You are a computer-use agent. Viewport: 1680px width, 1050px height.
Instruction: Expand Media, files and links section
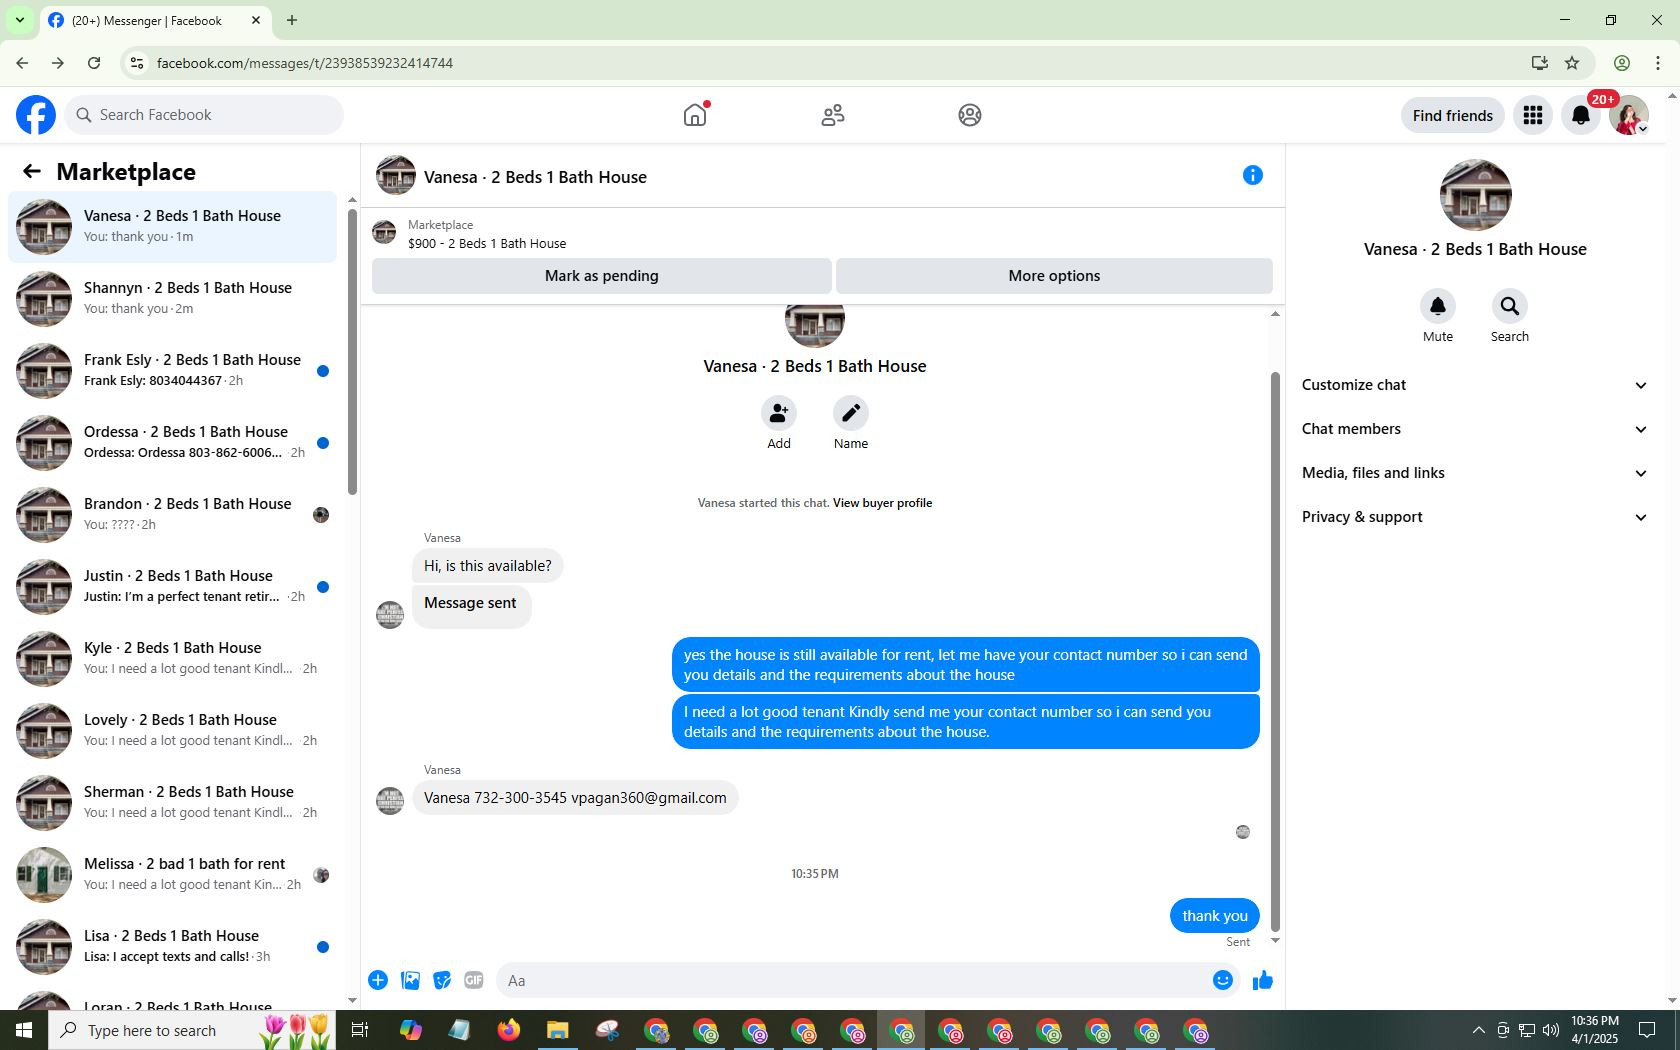[x=1475, y=473]
